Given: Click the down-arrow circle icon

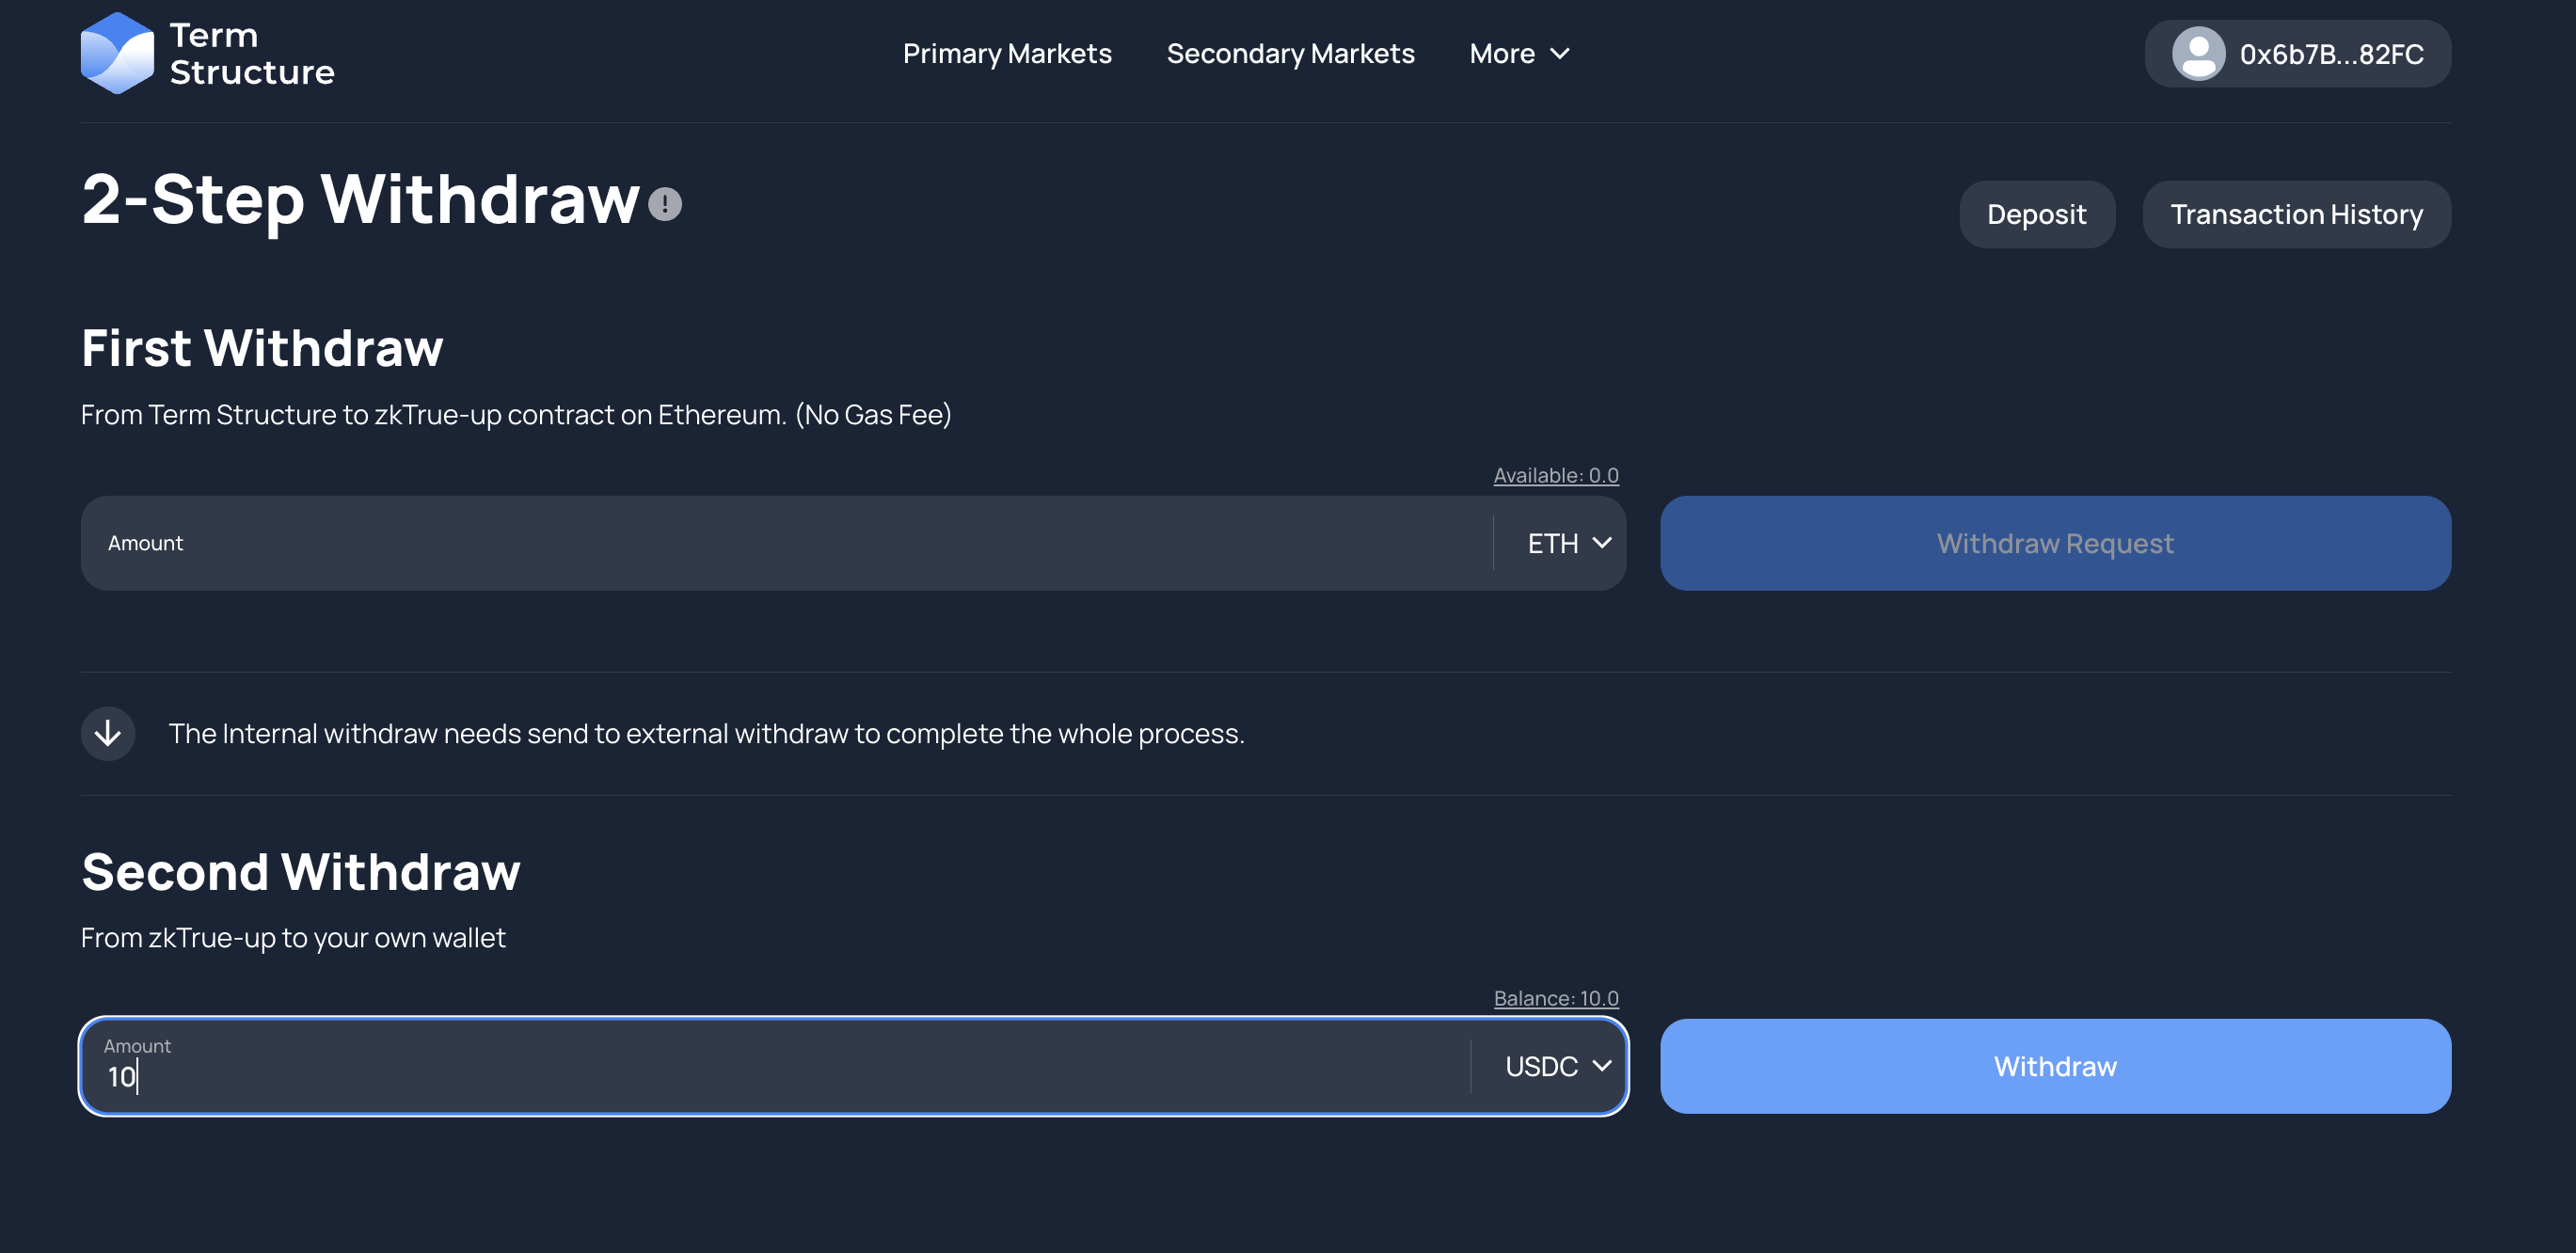Looking at the screenshot, I should point(108,734).
